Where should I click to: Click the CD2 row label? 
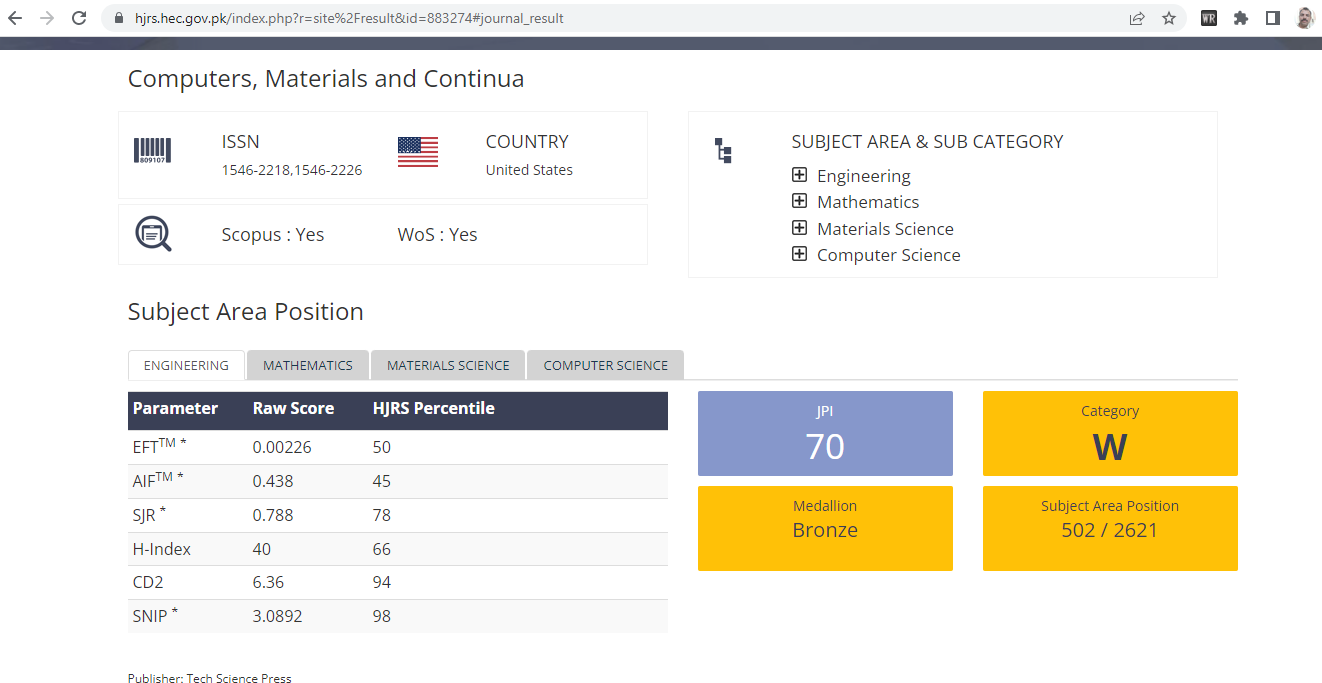point(147,582)
